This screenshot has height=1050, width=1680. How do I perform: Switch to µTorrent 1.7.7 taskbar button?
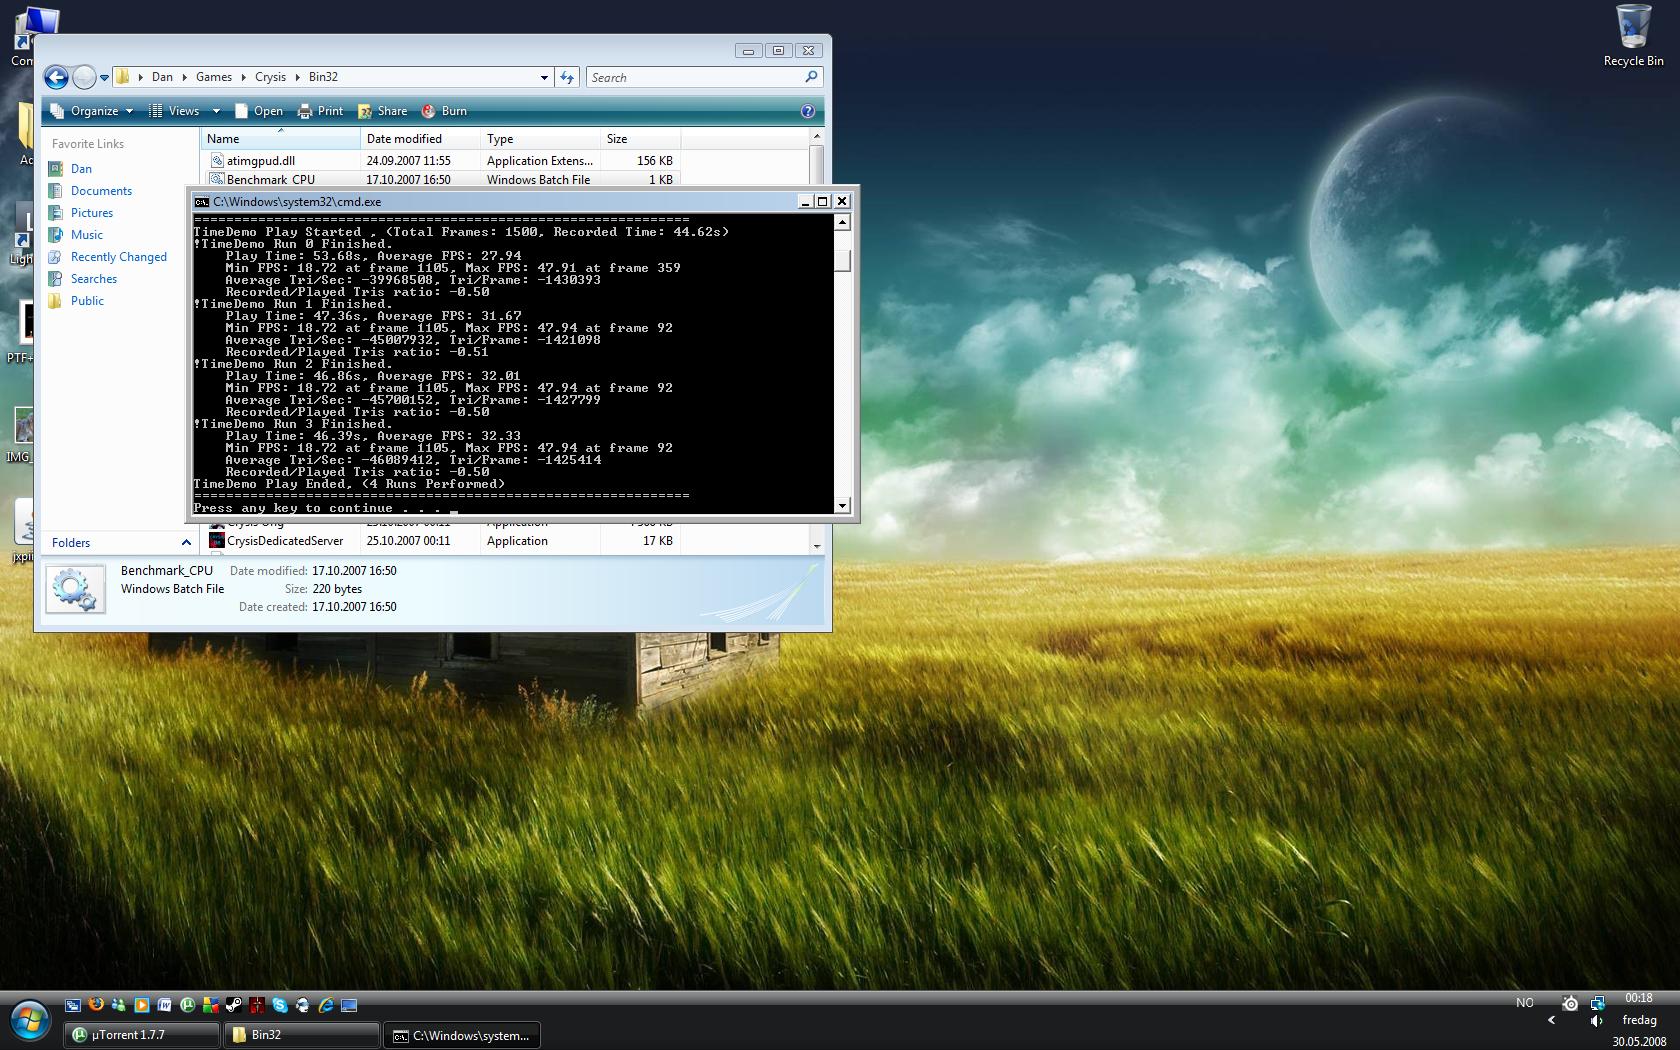click(x=143, y=1035)
